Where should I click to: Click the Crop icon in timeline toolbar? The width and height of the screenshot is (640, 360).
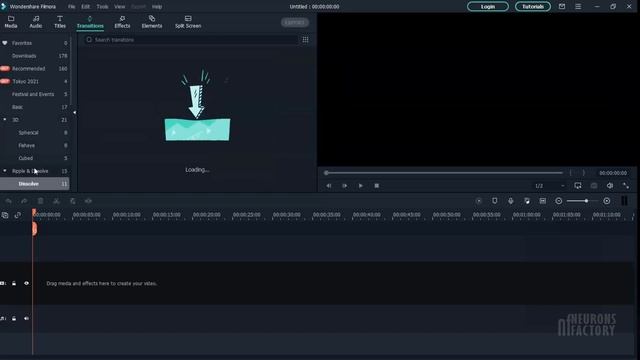(x=73, y=201)
